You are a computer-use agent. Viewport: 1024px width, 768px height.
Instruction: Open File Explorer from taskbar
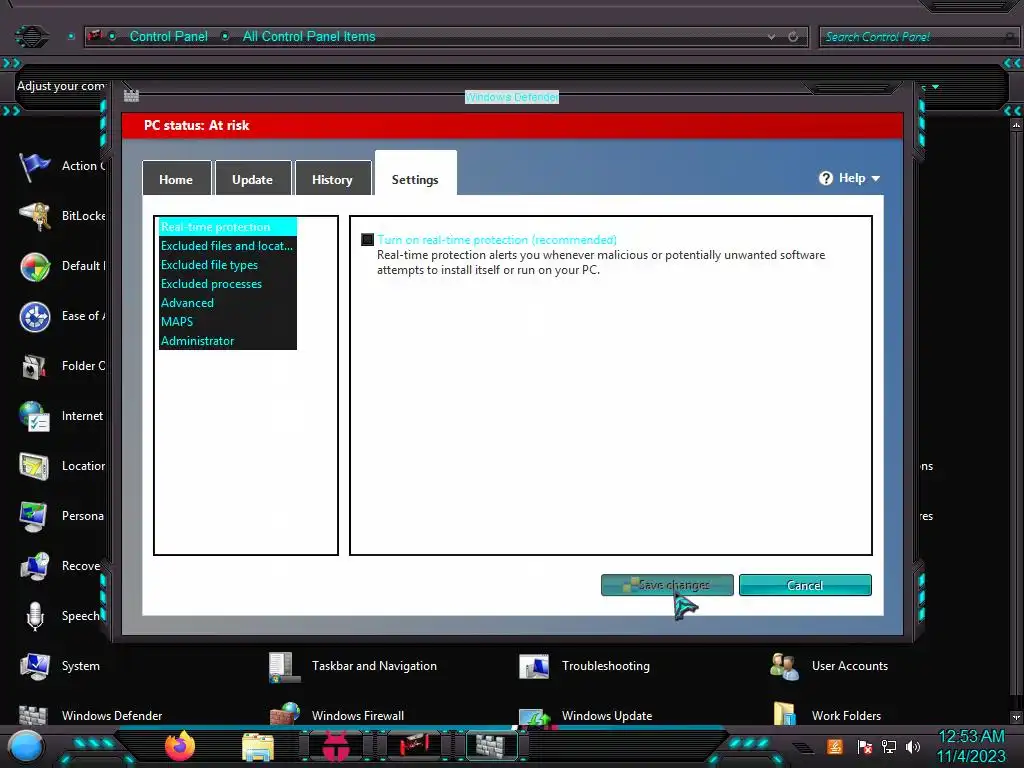point(258,747)
